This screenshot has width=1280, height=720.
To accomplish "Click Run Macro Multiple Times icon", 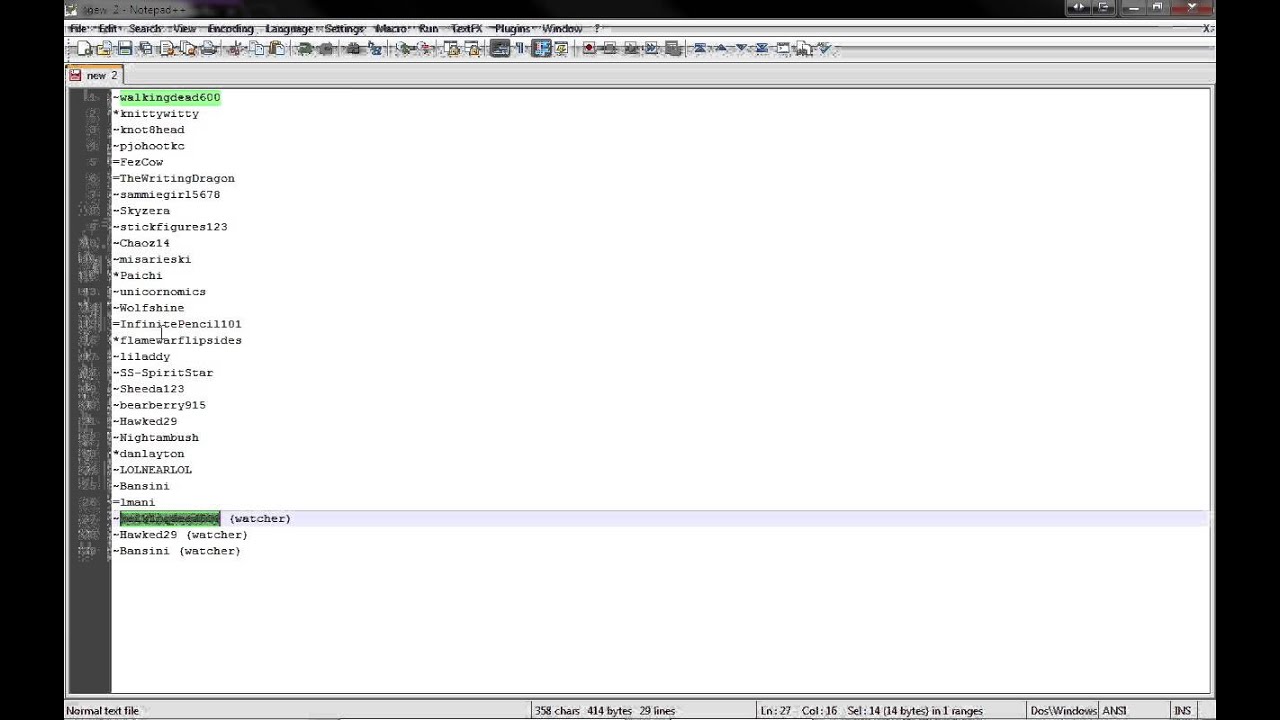I will coord(651,48).
